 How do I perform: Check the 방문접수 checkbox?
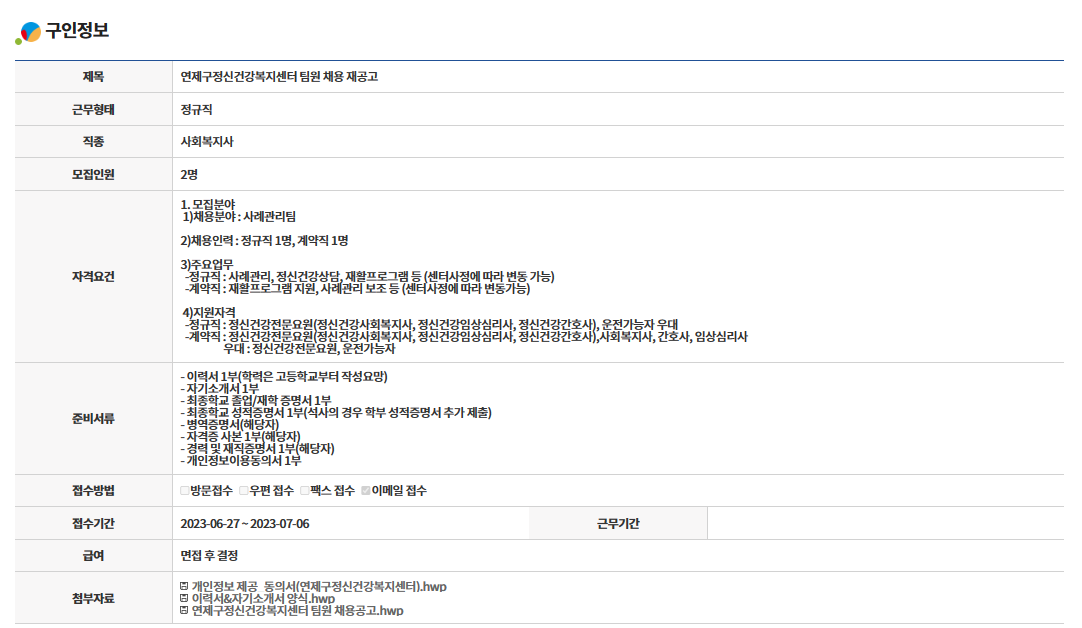point(185,490)
